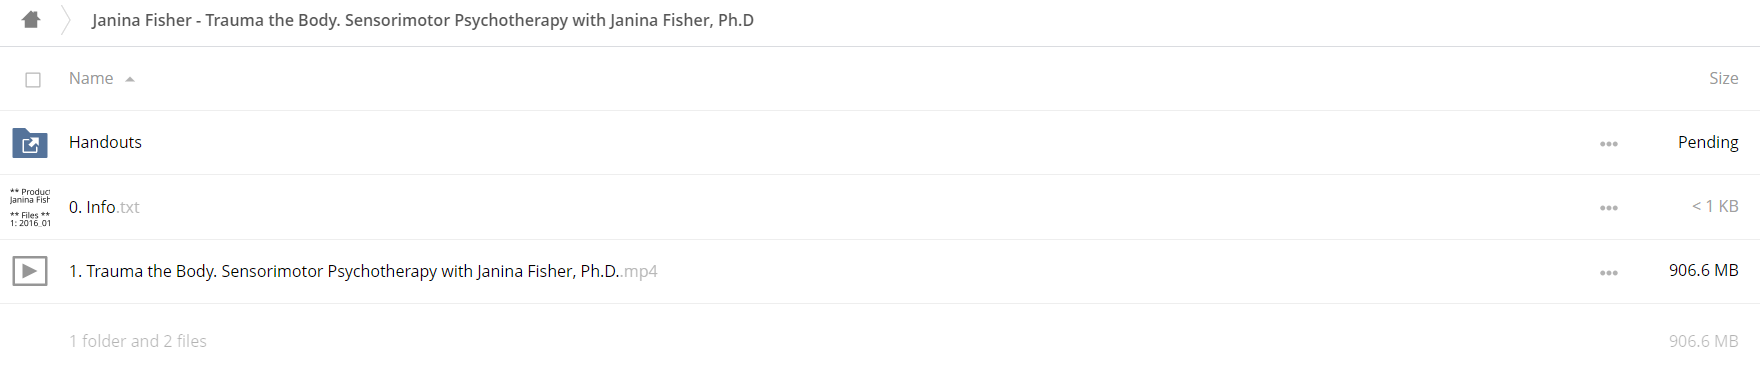Screen dimensions: 1760x369
Task: Click the breadcrumb separator chevron
Action: 66,20
